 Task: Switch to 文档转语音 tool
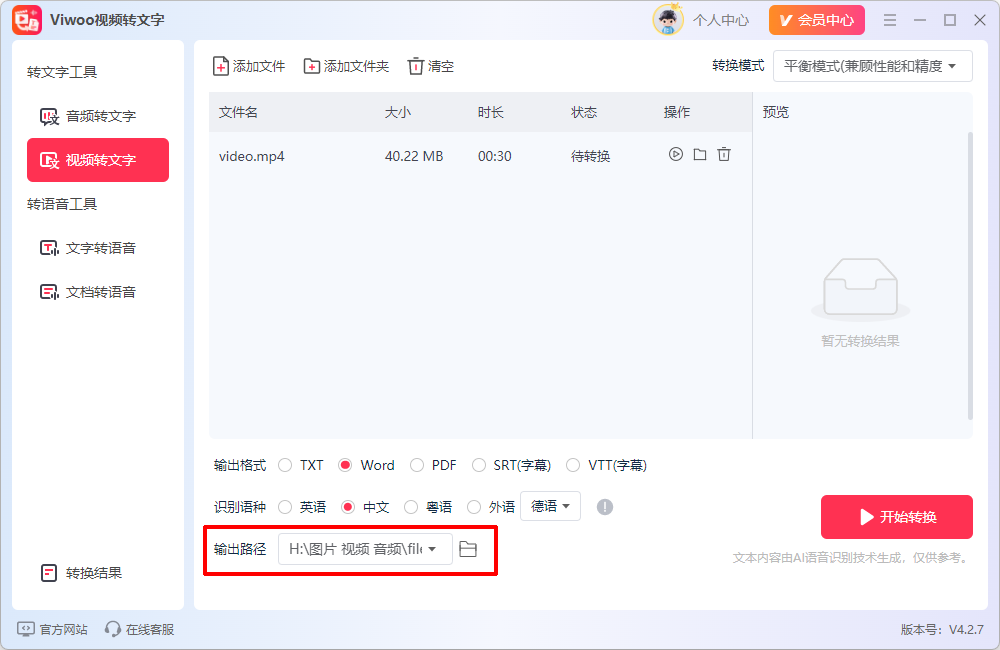pyautogui.click(x=98, y=292)
